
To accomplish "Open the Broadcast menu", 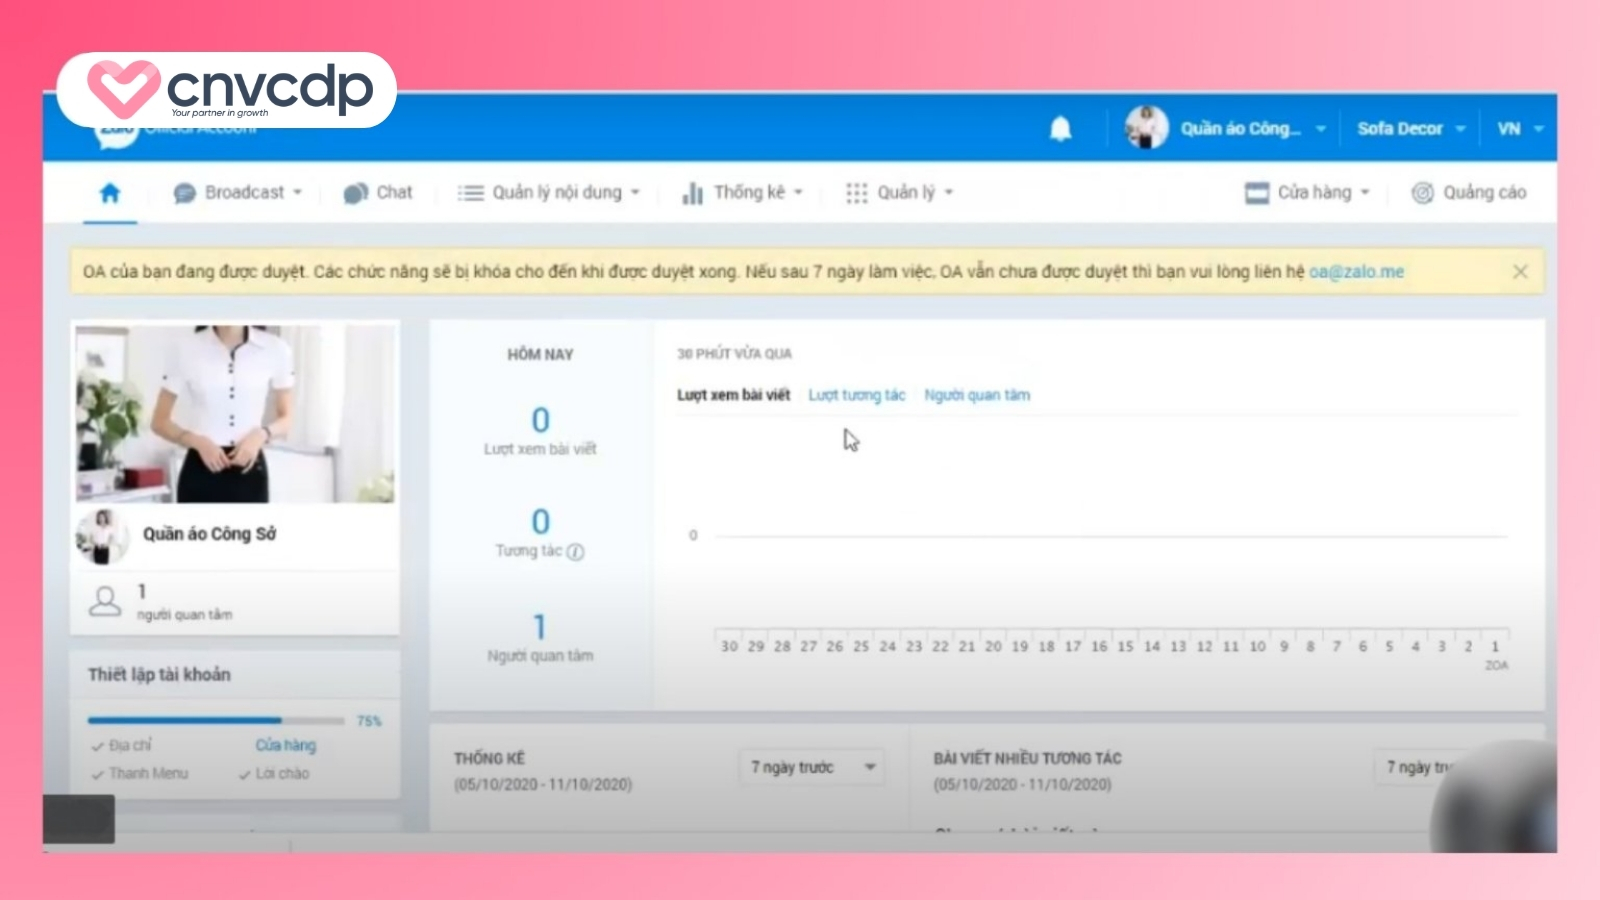I will (238, 193).
